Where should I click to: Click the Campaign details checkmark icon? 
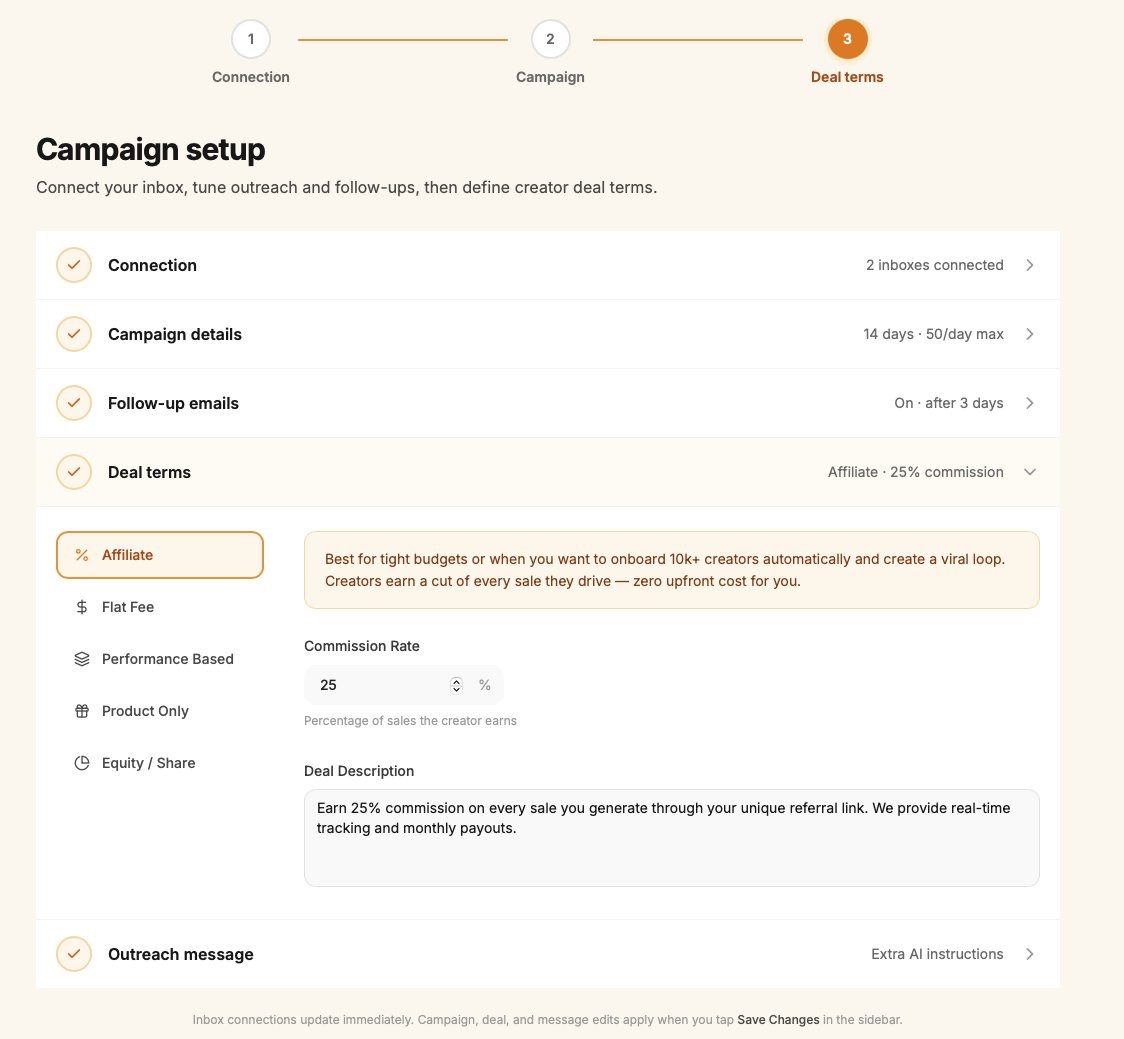point(74,334)
